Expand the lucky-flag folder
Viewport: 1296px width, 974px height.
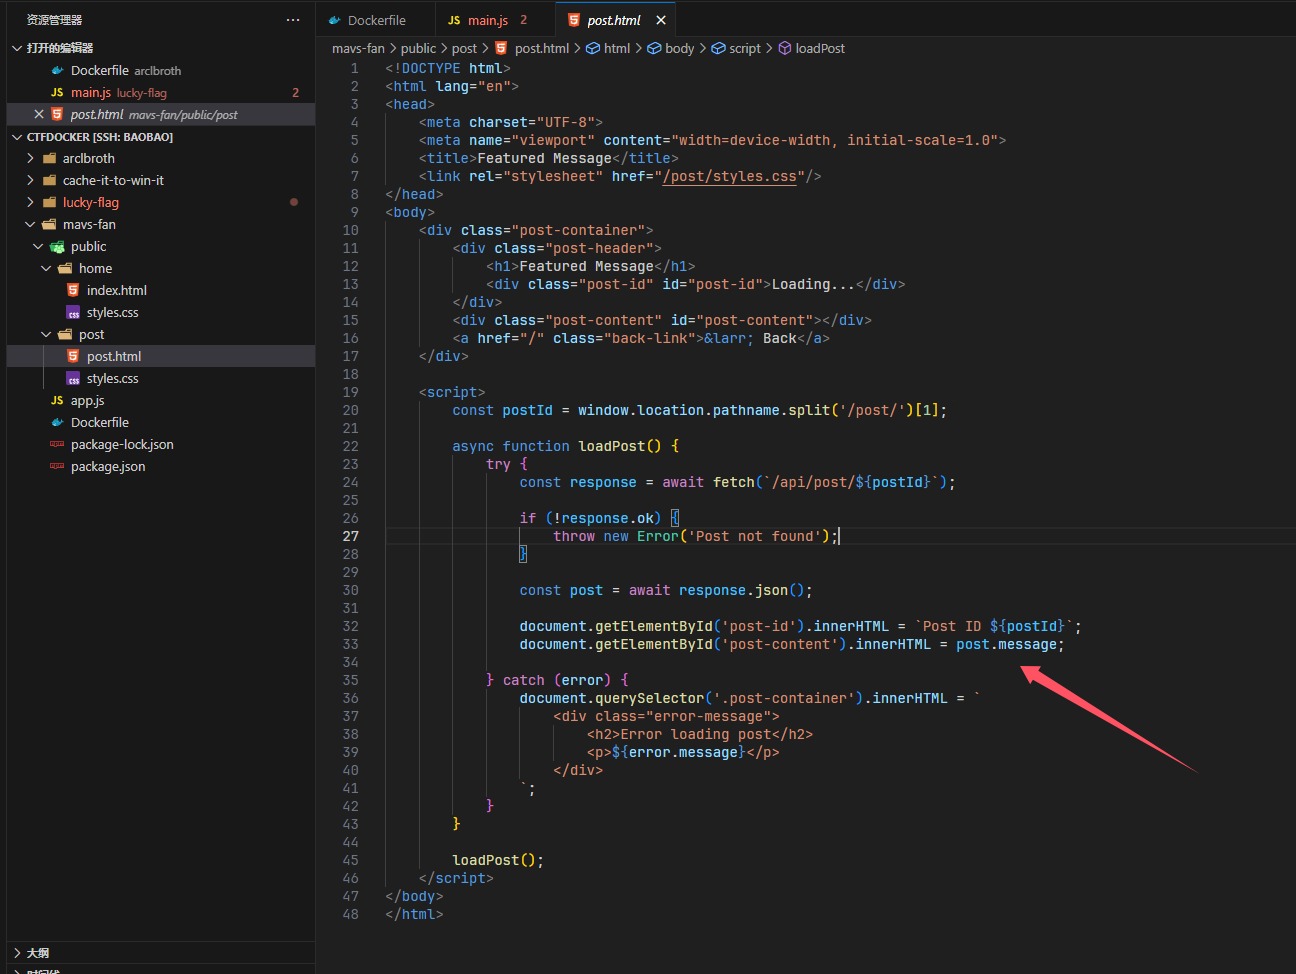click(x=90, y=202)
